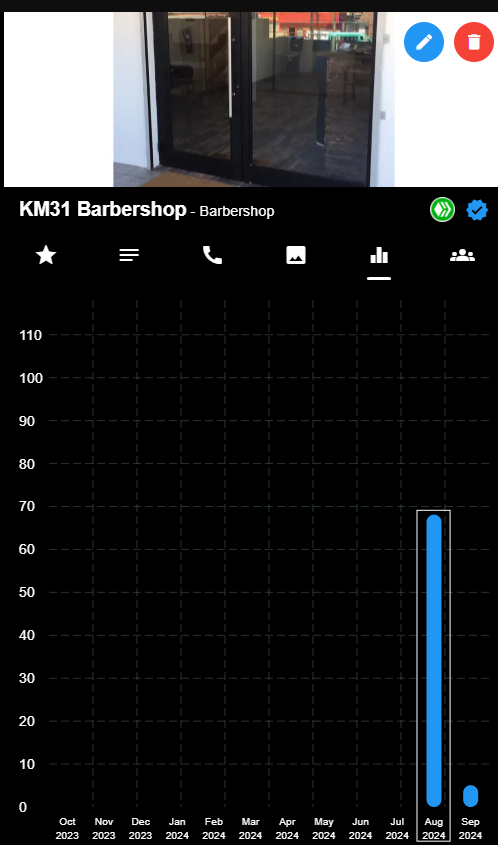Open the image gallery tab
The height and width of the screenshot is (845, 498).
[x=296, y=255]
